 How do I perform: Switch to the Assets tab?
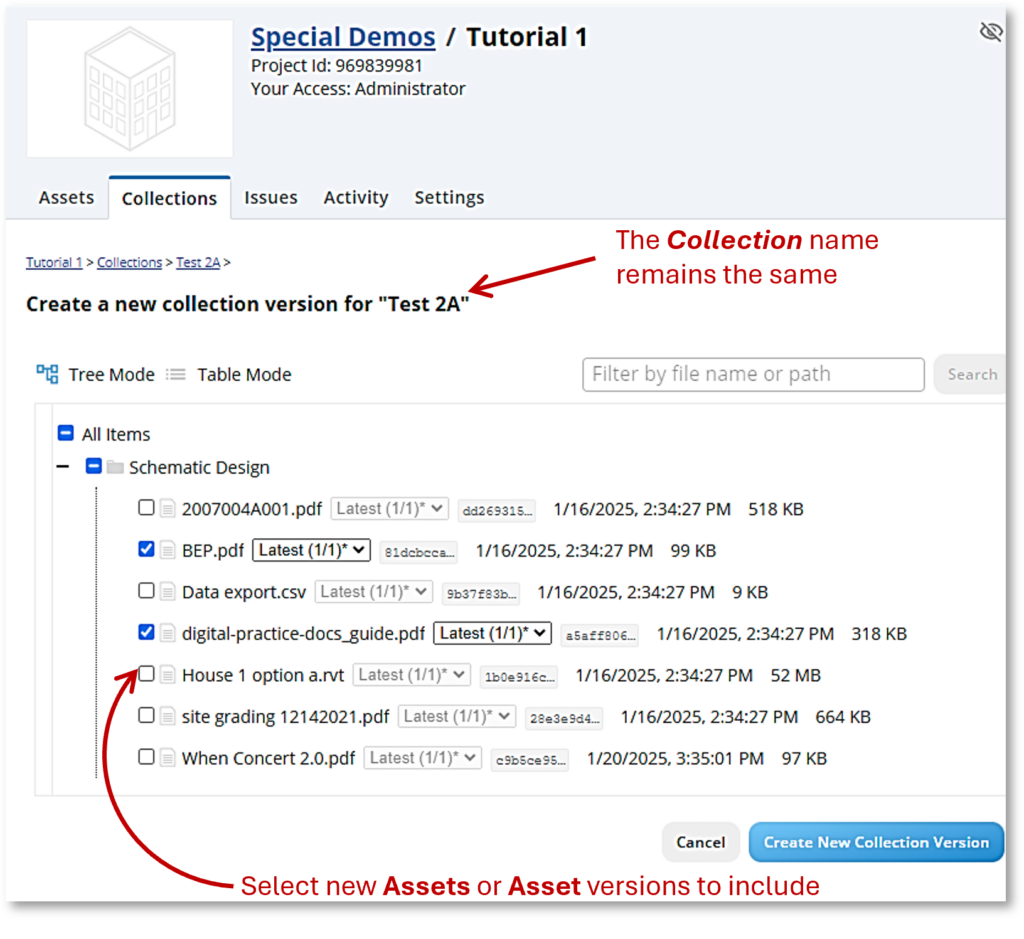click(x=66, y=197)
